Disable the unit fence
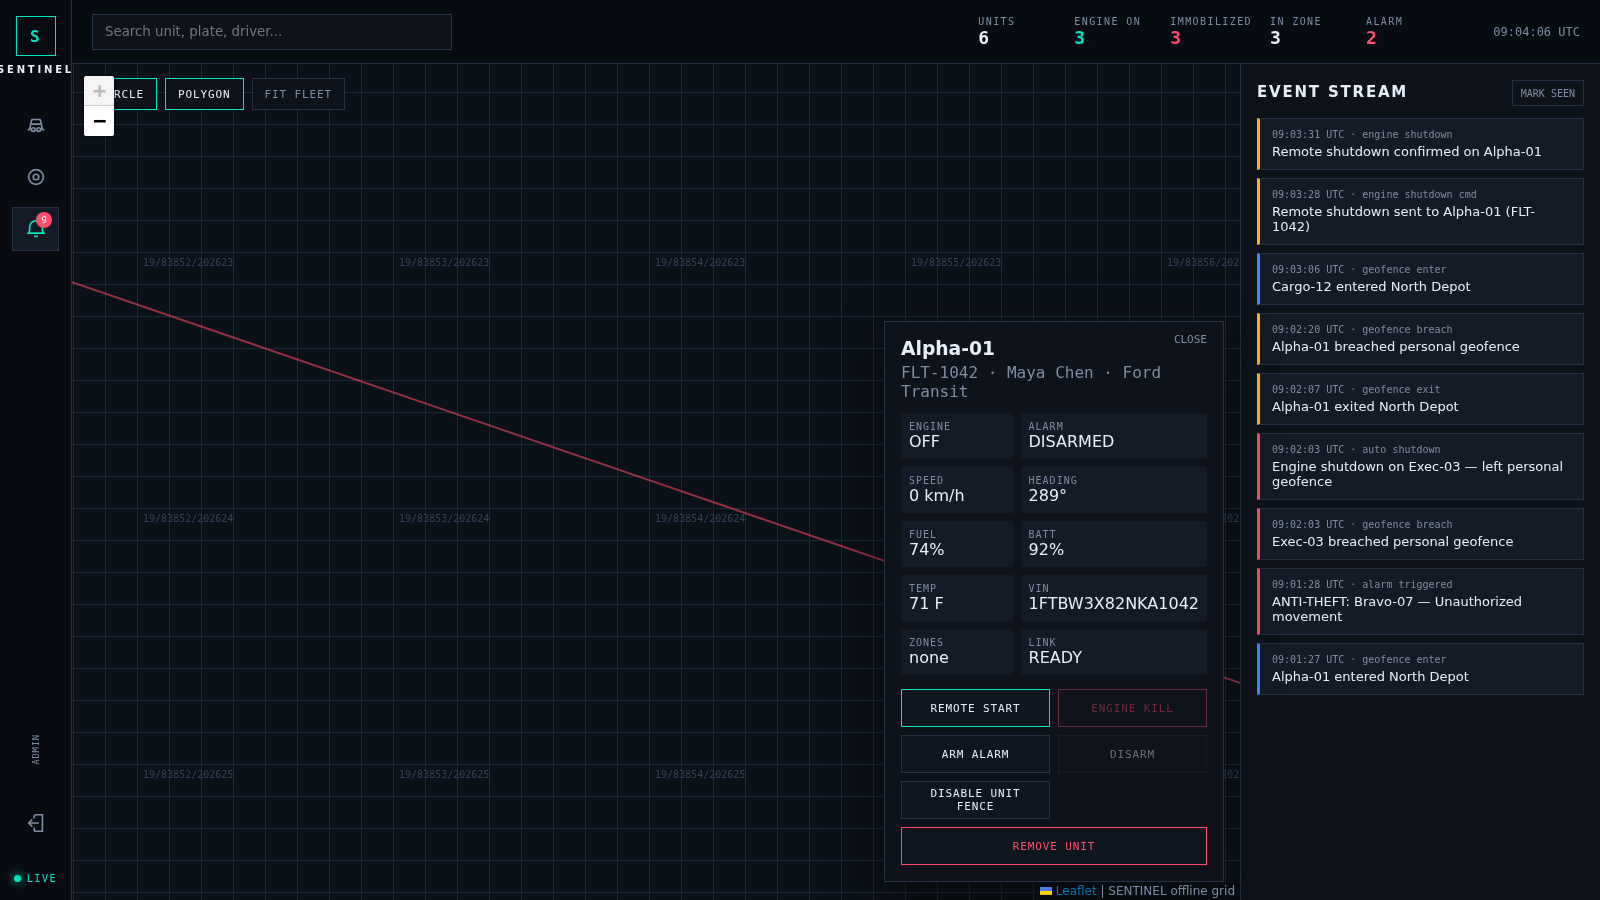 click(x=975, y=800)
